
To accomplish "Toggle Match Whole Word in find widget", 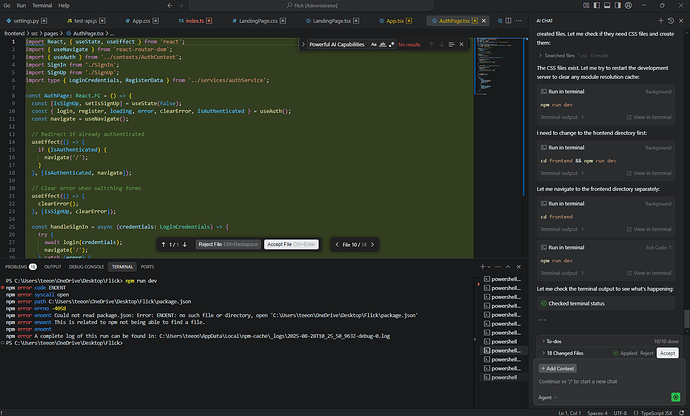I will [381, 45].
